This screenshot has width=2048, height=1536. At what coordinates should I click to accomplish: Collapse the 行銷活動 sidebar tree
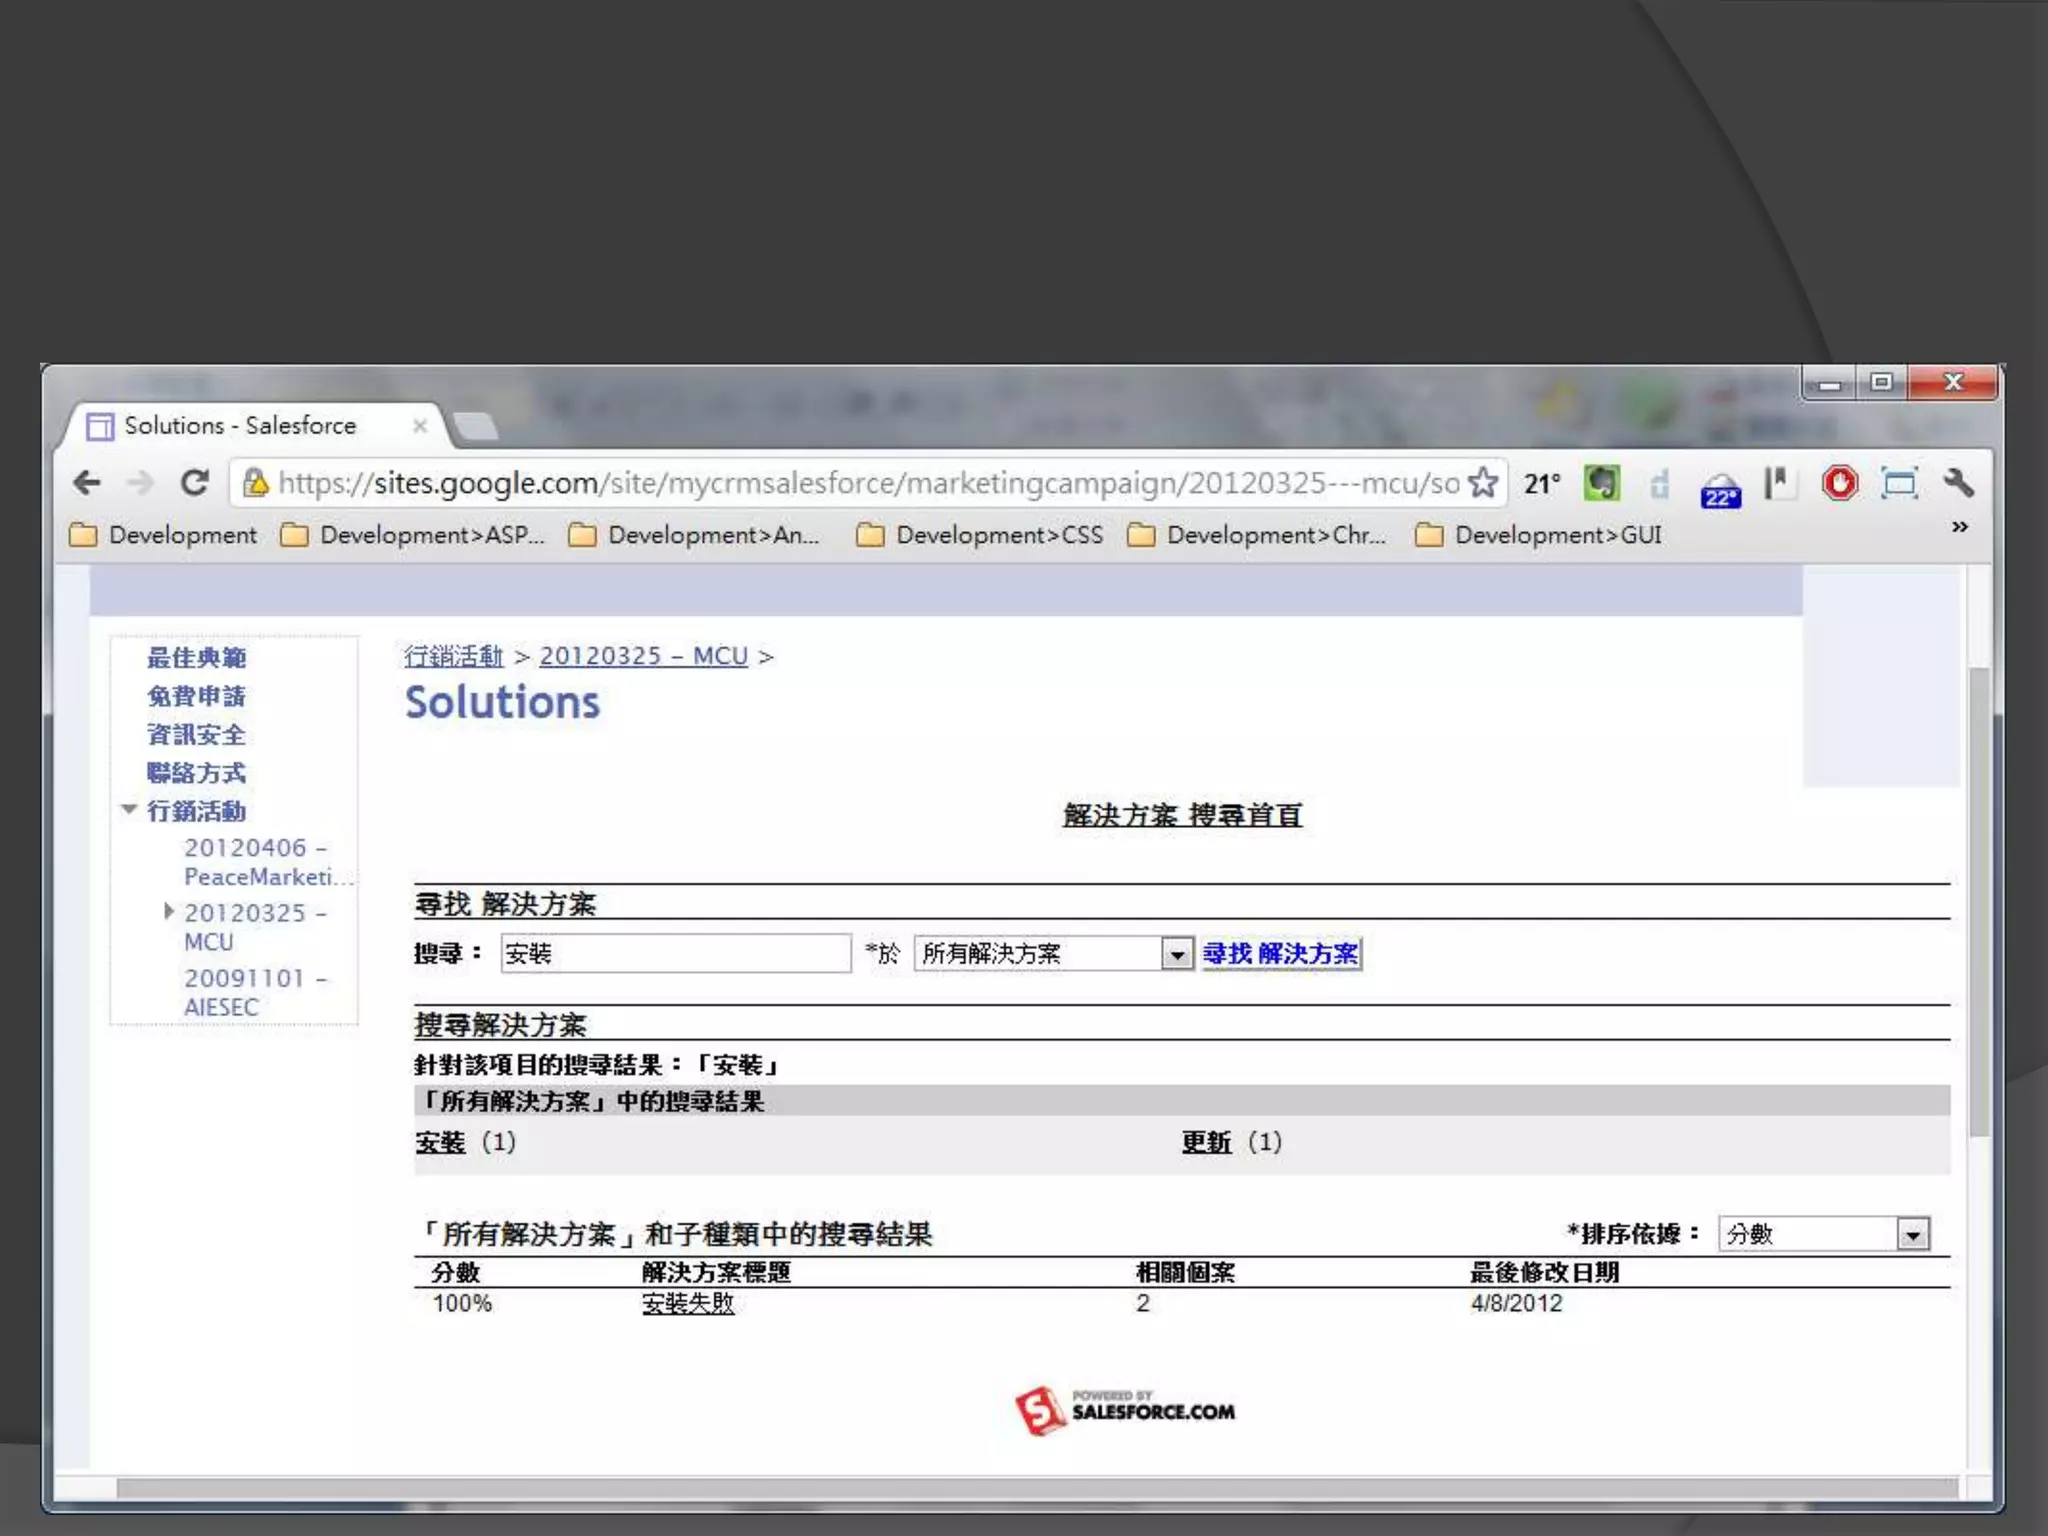129,809
